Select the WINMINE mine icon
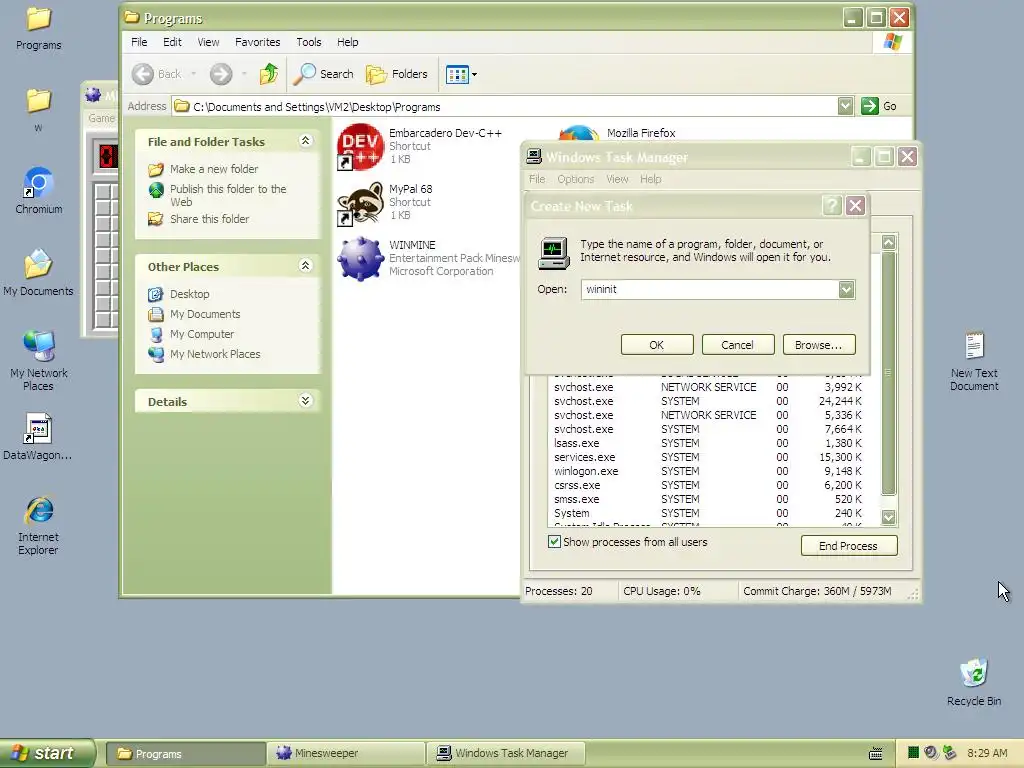This screenshot has height=768, width=1024. [360, 259]
